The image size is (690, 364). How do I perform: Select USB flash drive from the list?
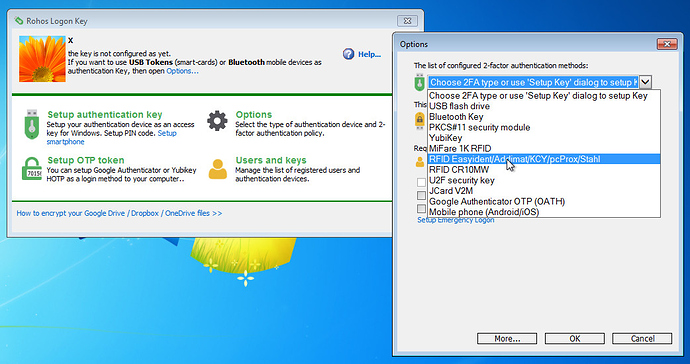[x=544, y=106]
